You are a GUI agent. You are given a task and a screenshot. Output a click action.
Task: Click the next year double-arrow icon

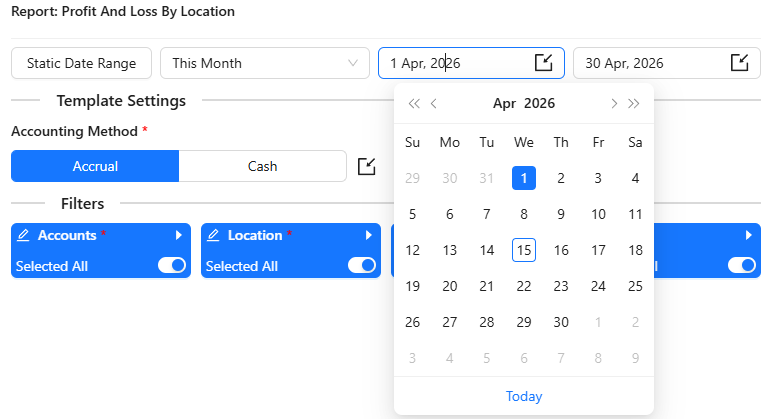point(634,103)
